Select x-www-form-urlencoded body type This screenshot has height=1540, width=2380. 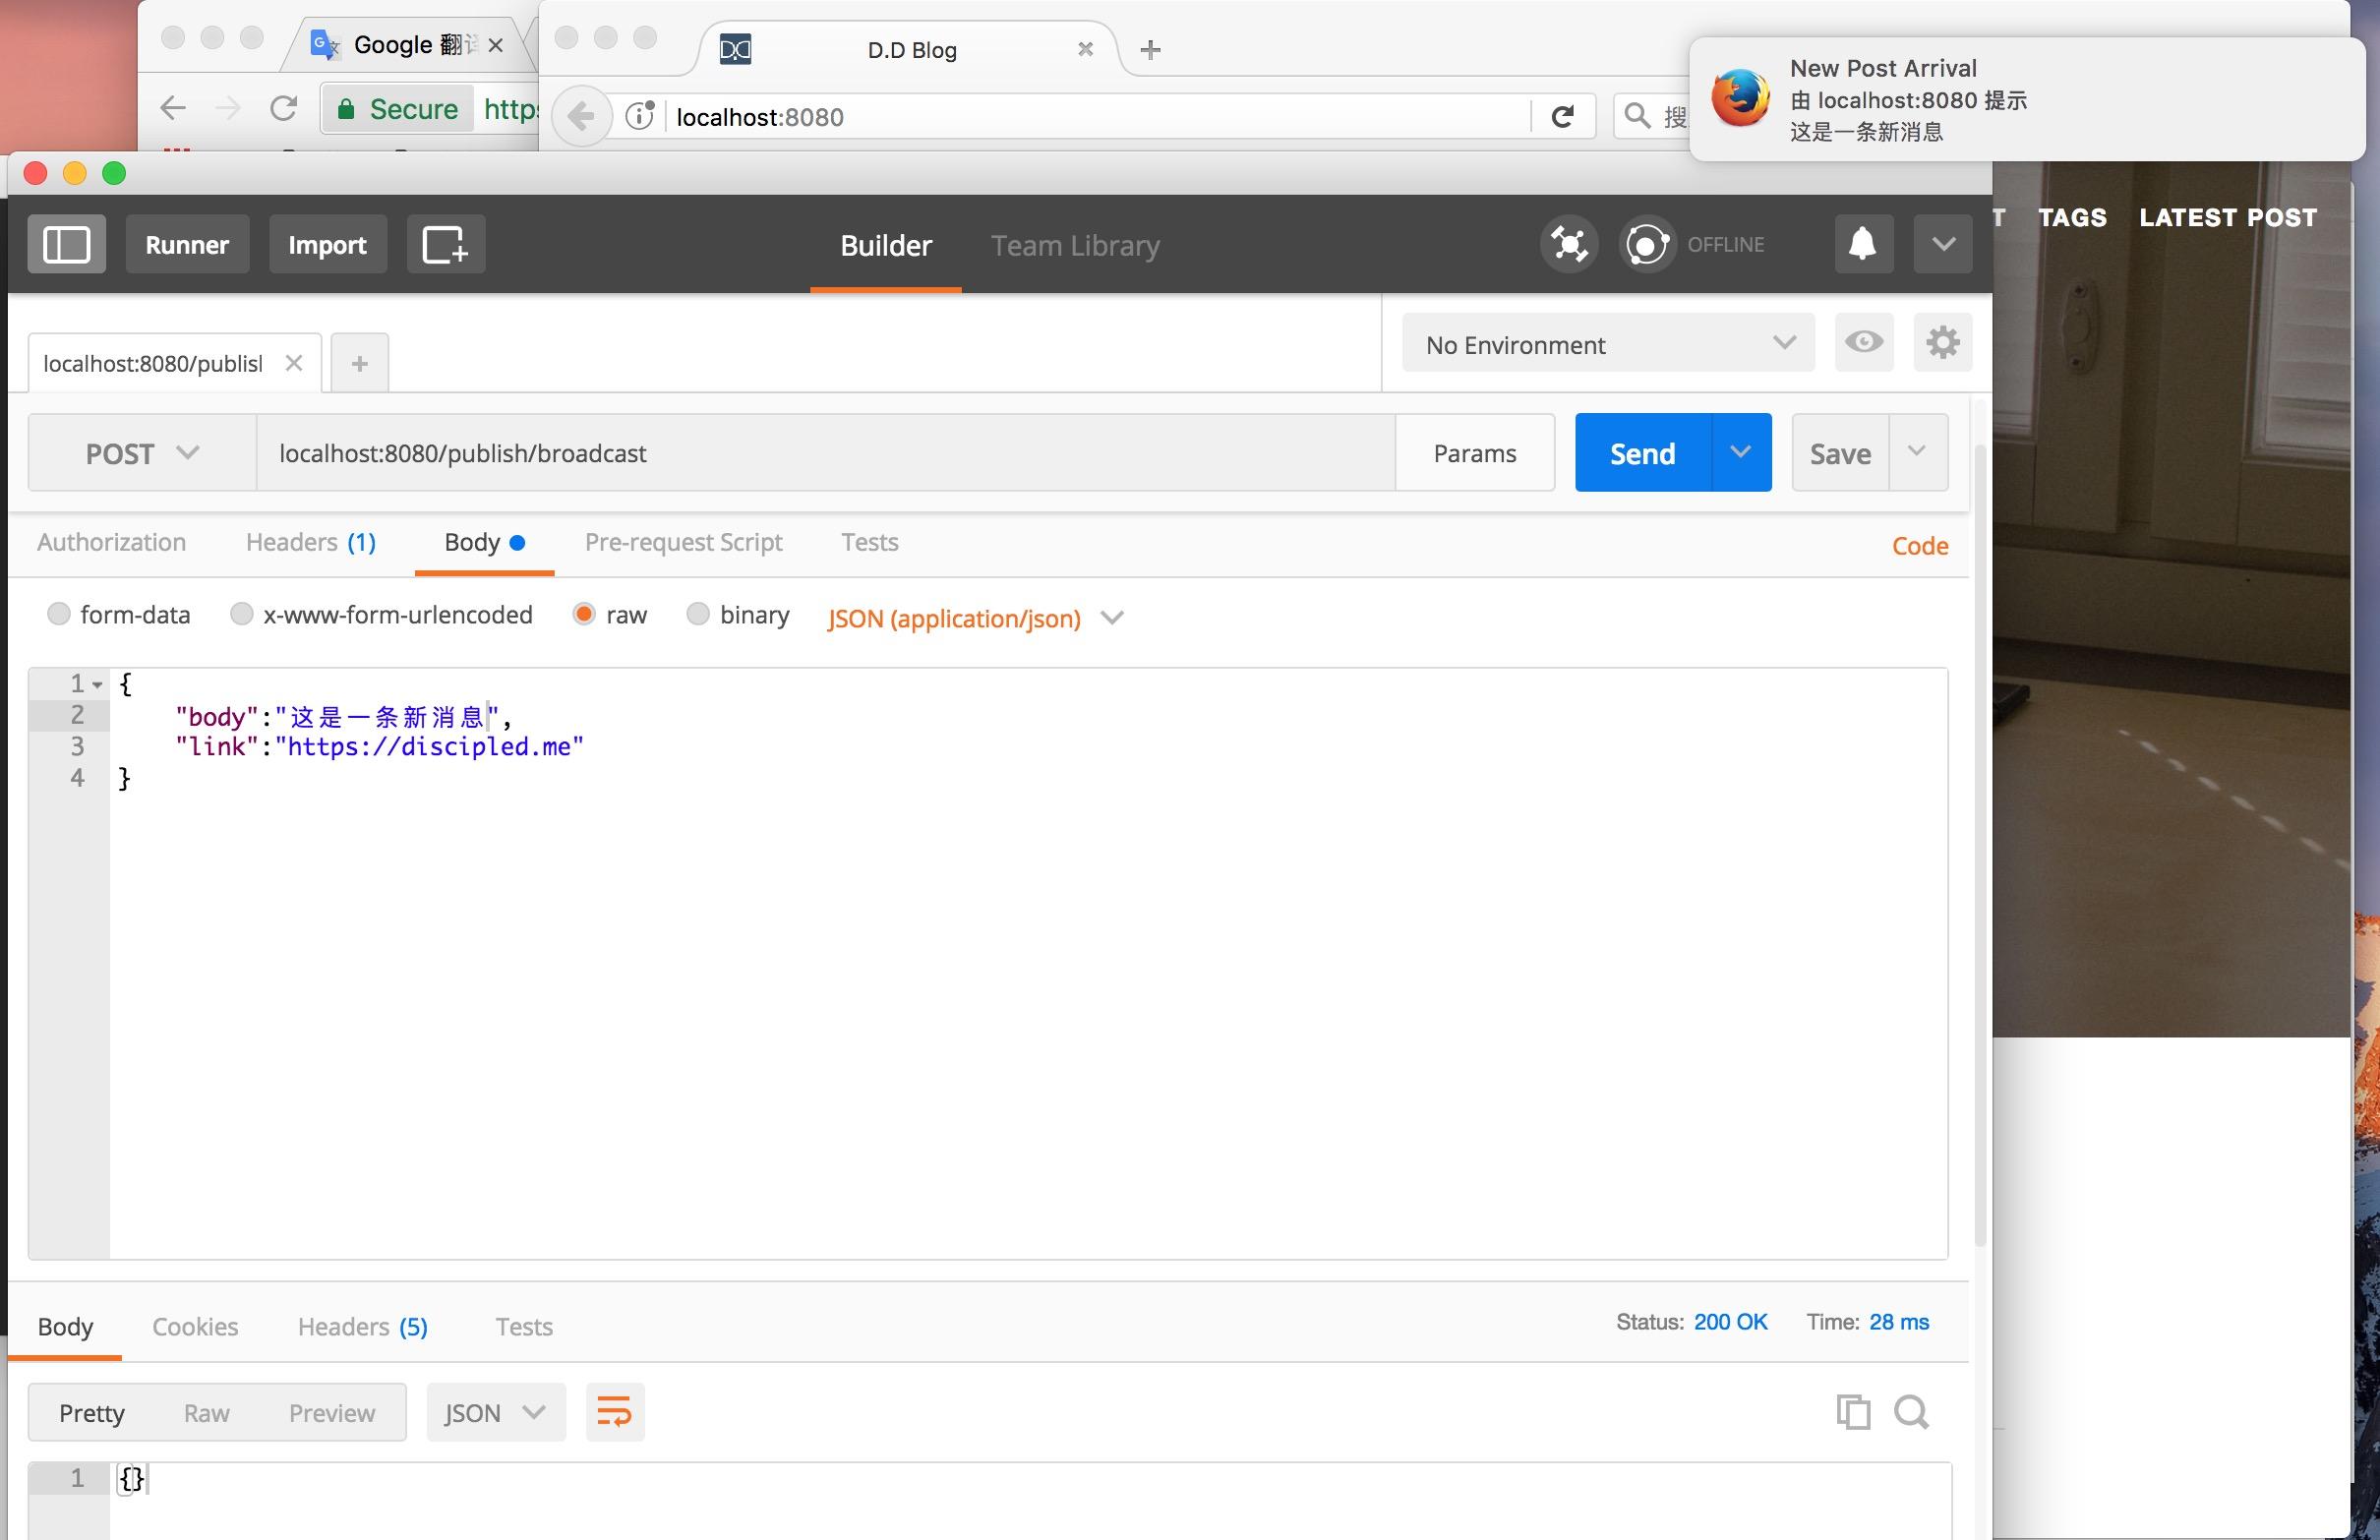click(240, 614)
